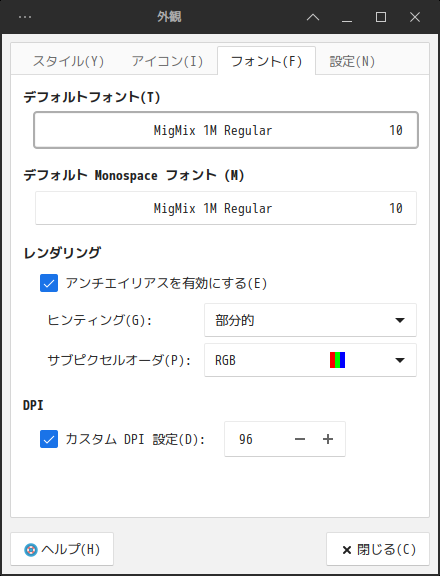Expand the ヒンティング dropdown showing 部分的
This screenshot has height=576, width=440.
(310, 320)
